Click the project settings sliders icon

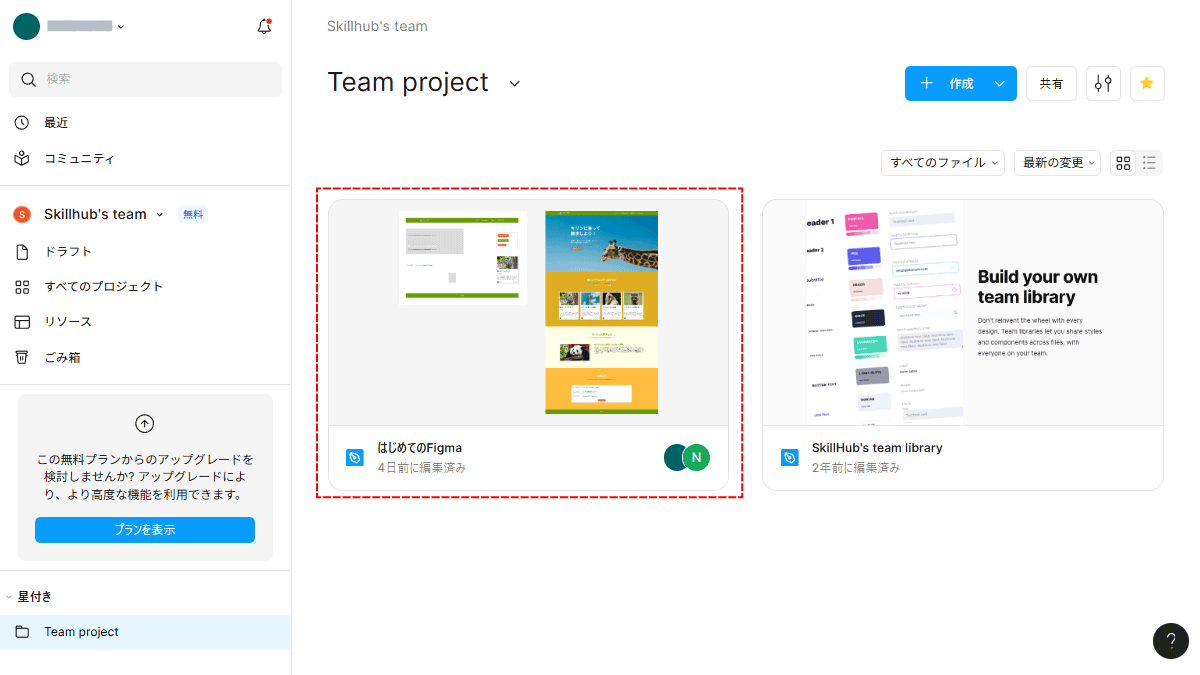1103,84
